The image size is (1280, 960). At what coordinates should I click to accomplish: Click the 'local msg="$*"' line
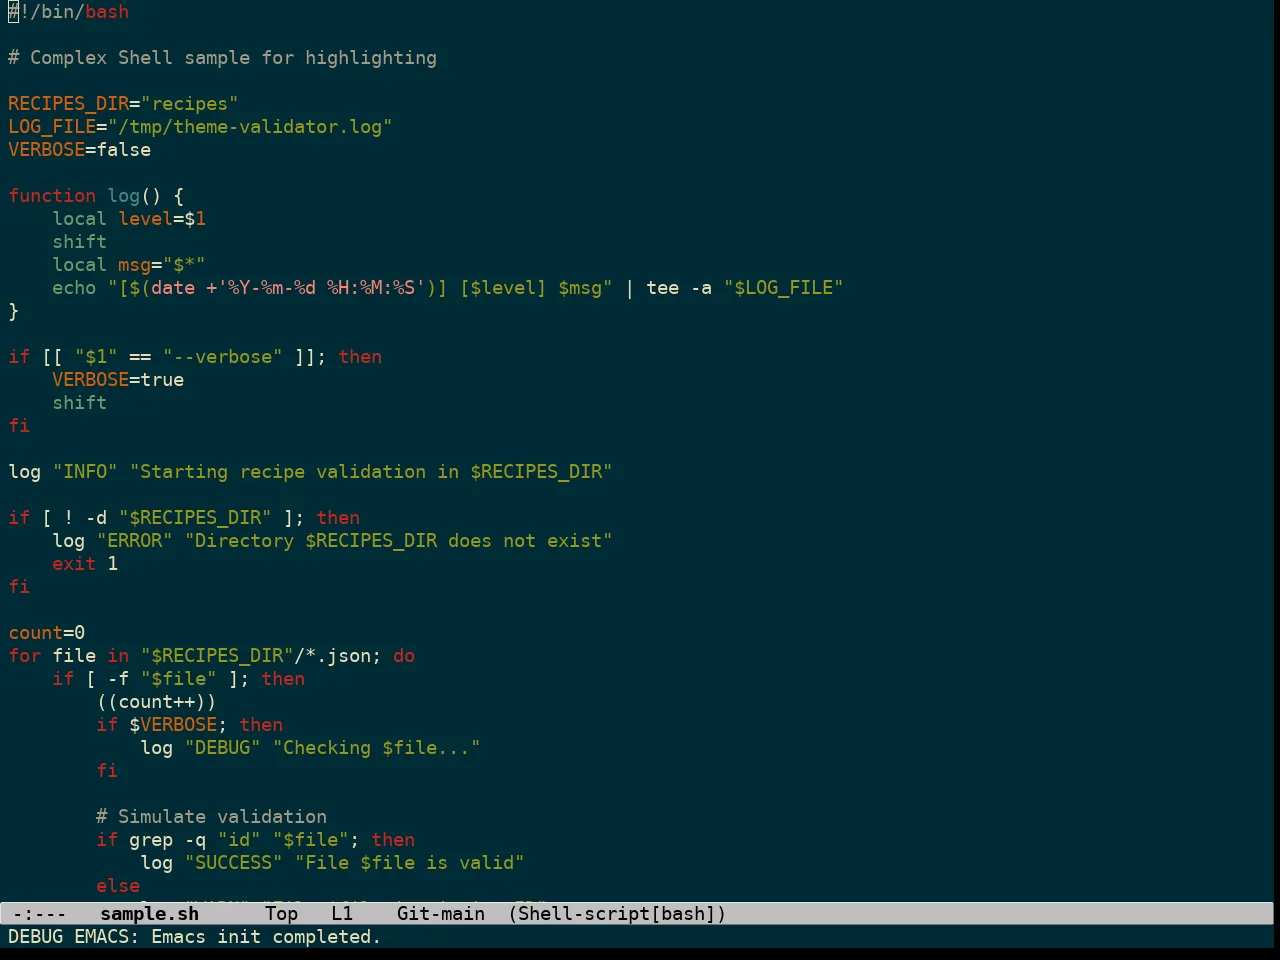point(129,265)
